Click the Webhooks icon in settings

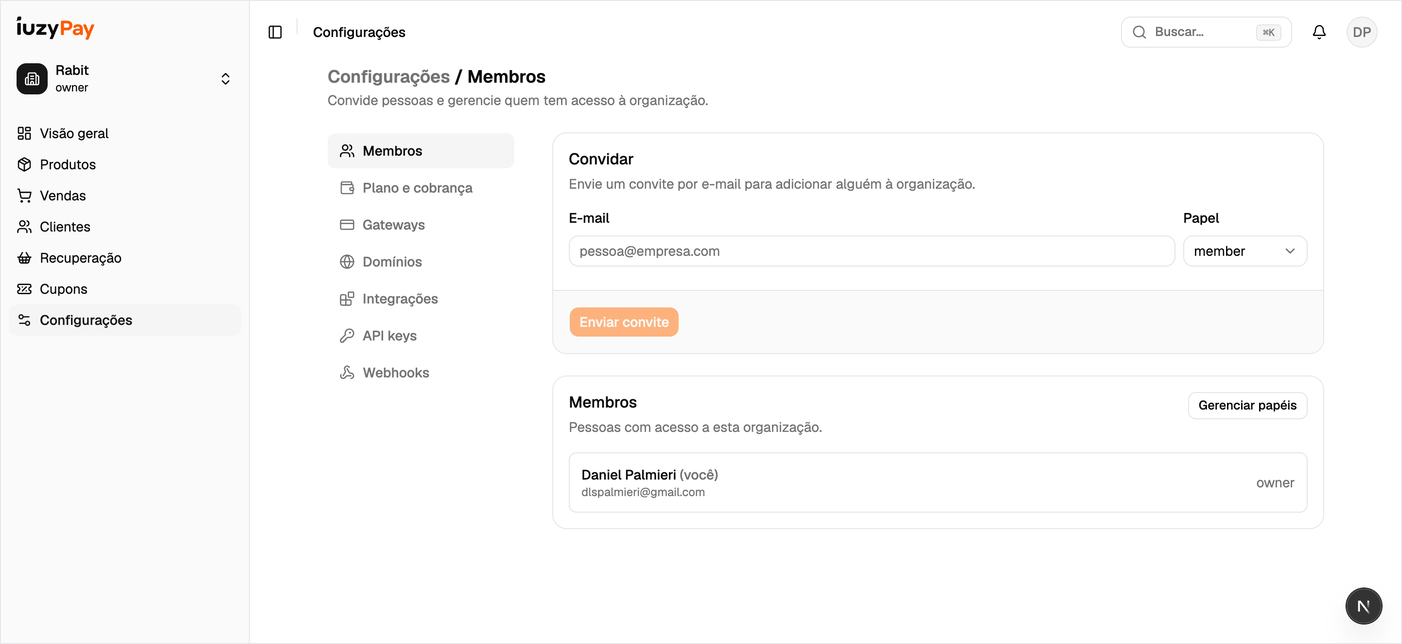click(x=347, y=373)
